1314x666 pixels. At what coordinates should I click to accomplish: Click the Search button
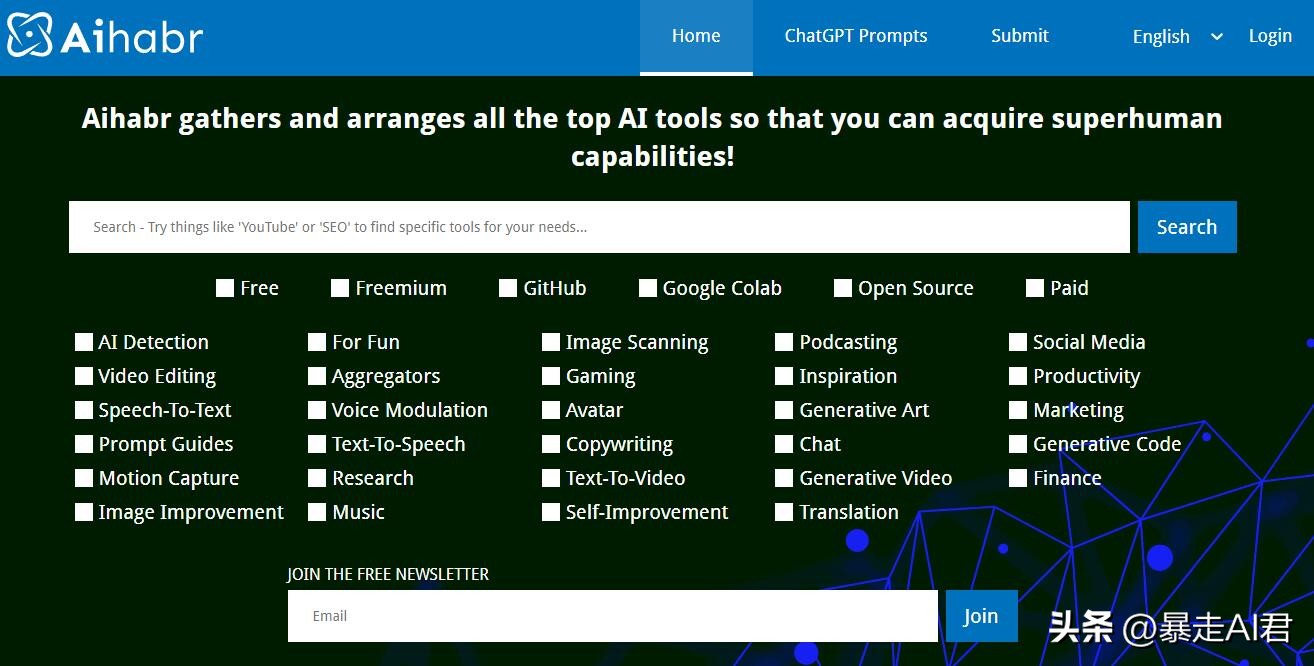tap(1186, 227)
